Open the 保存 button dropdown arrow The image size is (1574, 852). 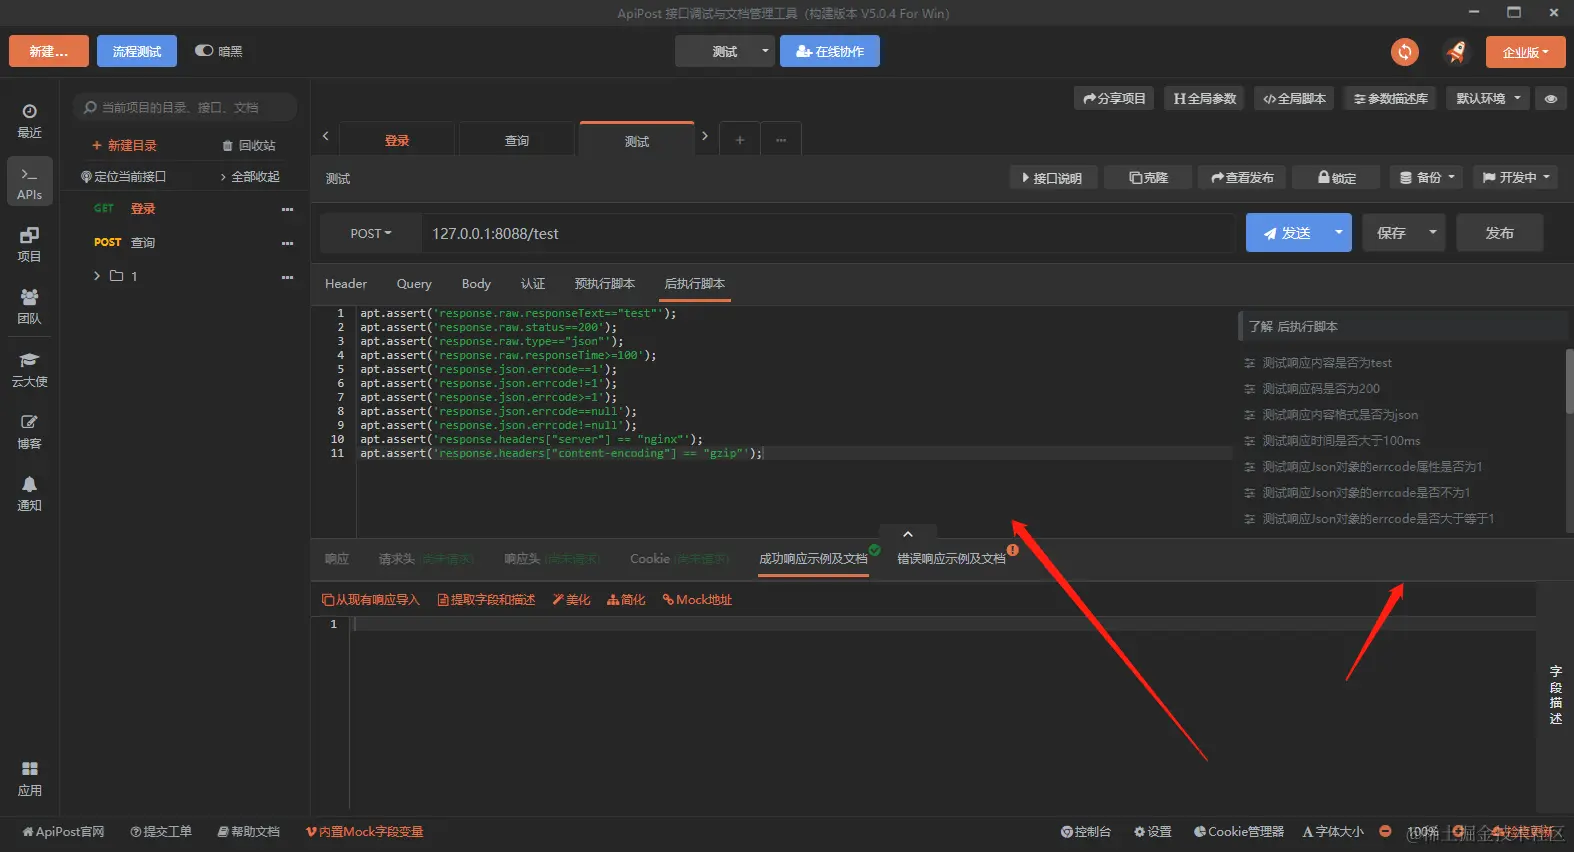click(1432, 233)
